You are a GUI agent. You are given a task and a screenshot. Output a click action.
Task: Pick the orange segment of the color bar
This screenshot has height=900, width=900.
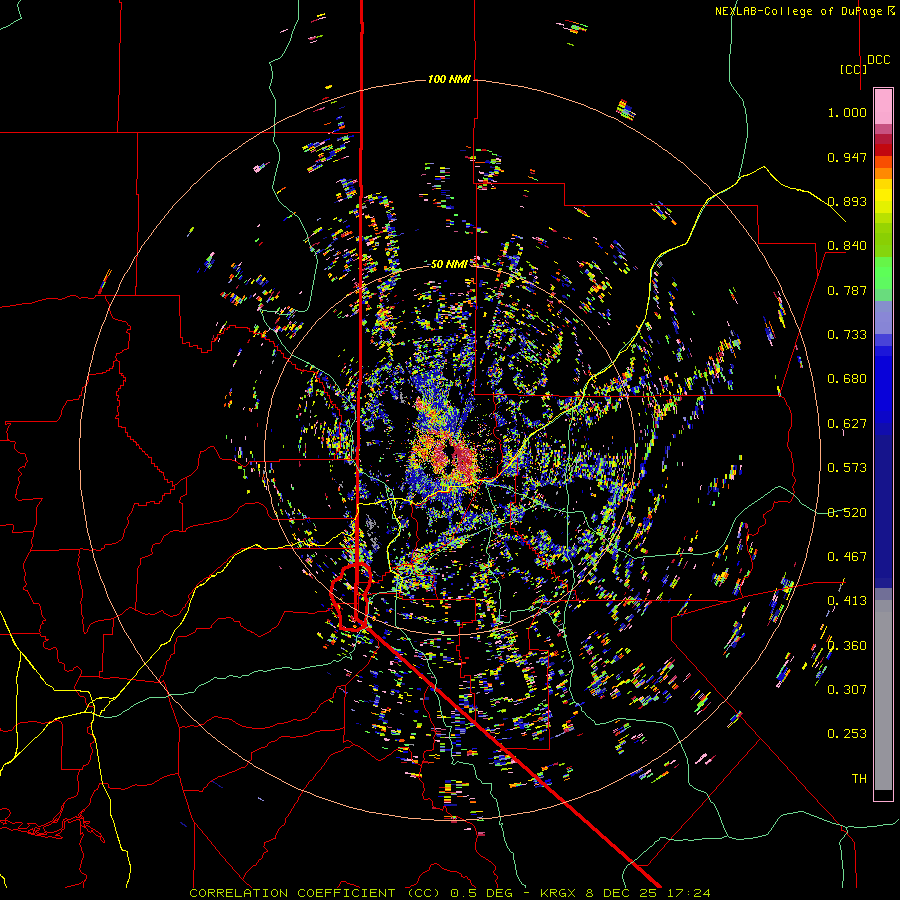point(883,173)
